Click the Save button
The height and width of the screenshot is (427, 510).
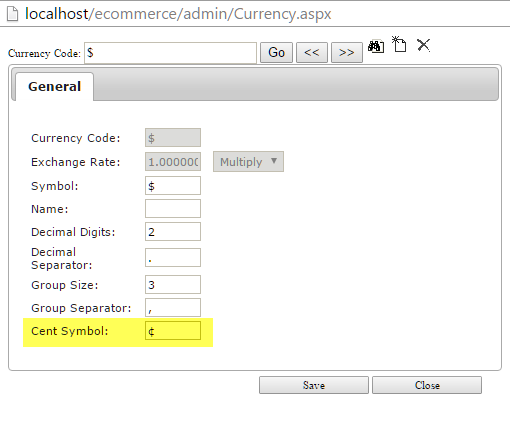click(314, 385)
